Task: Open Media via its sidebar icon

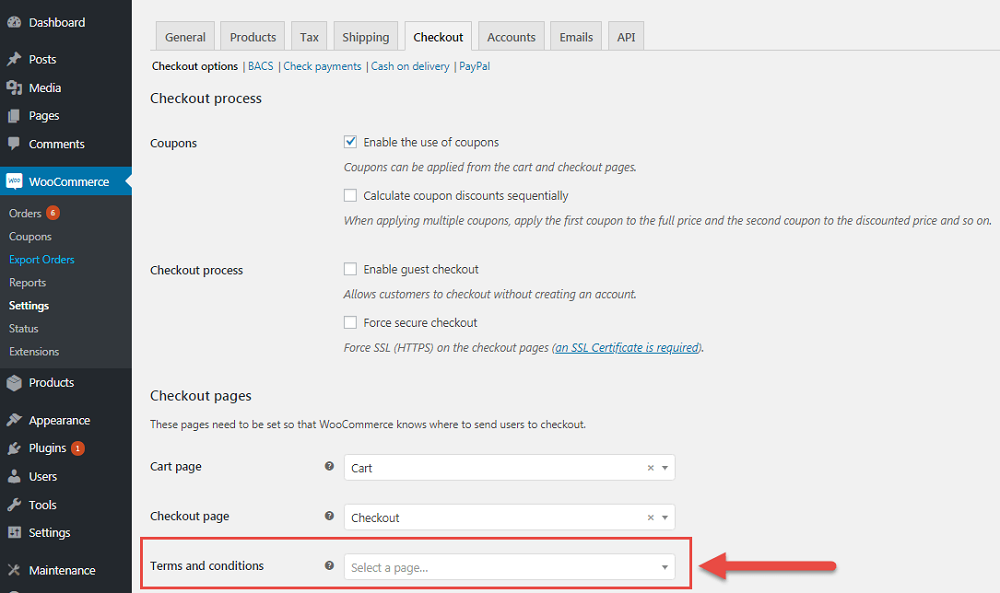Action: click(14, 88)
